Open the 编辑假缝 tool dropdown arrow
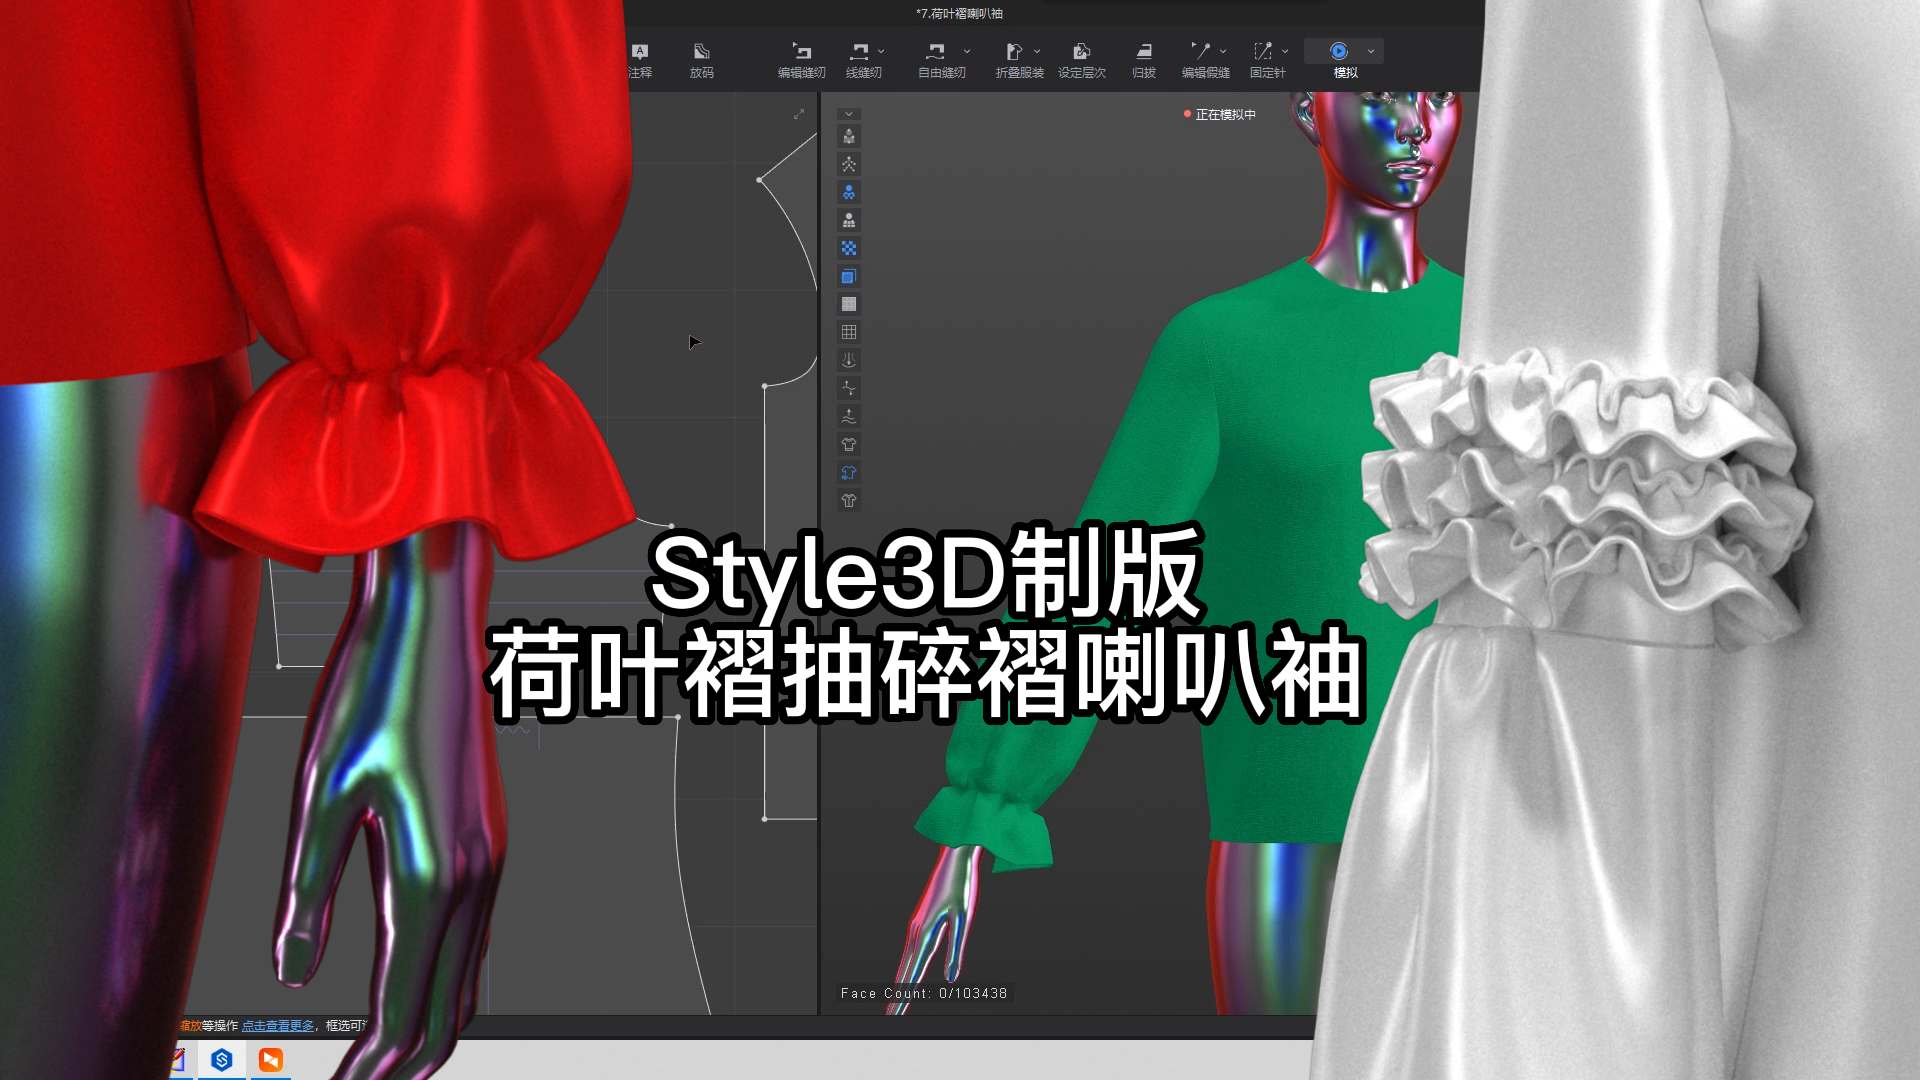 coord(1223,51)
